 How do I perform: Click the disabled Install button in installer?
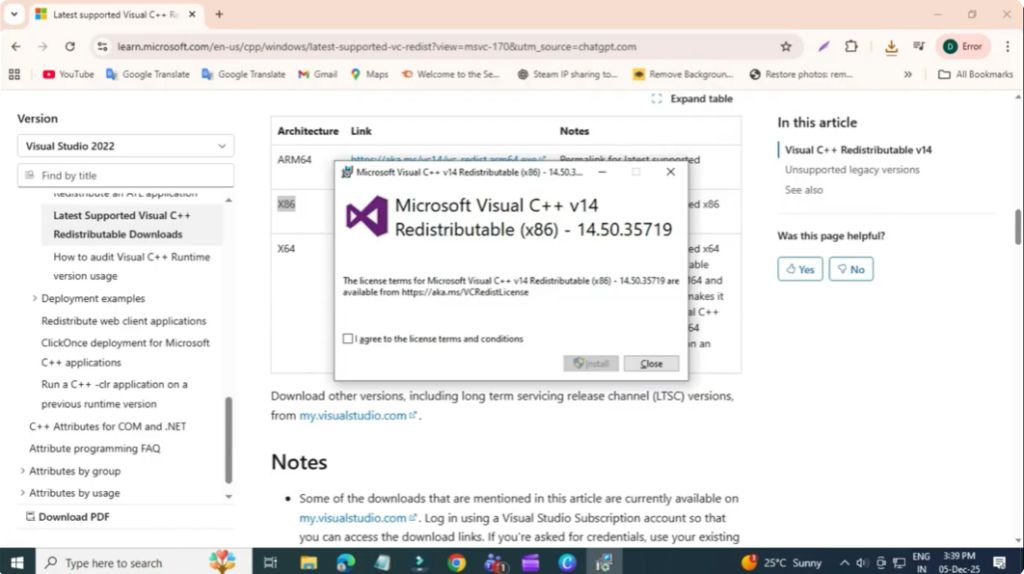591,364
